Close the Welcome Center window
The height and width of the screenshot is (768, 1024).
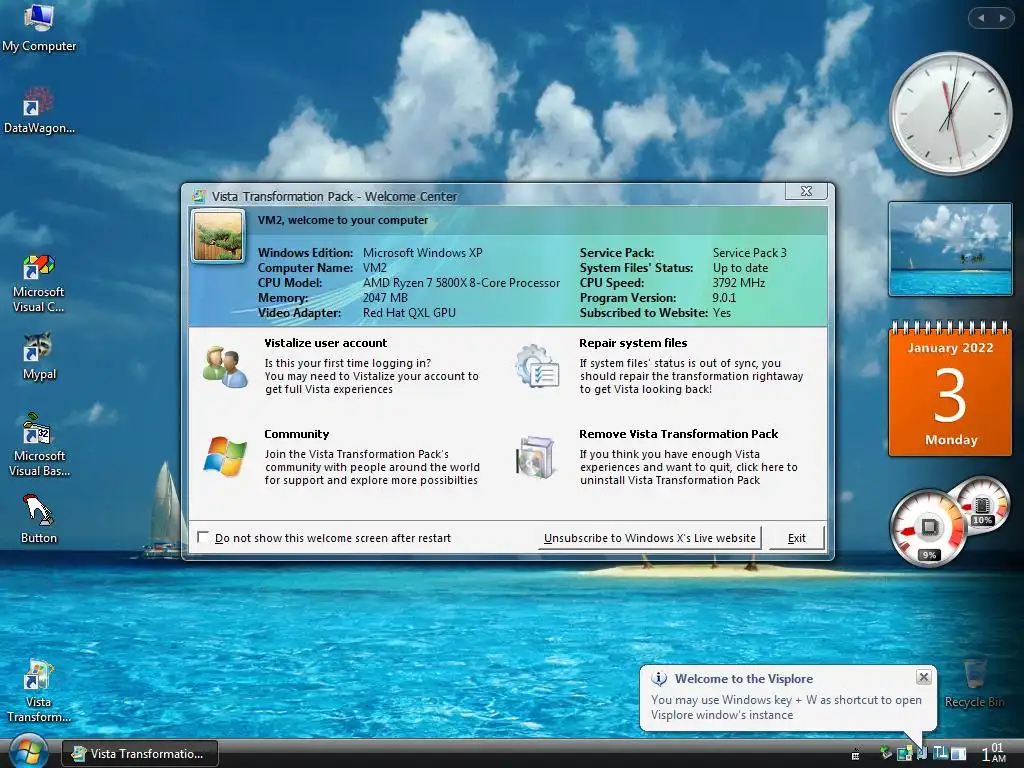point(807,191)
